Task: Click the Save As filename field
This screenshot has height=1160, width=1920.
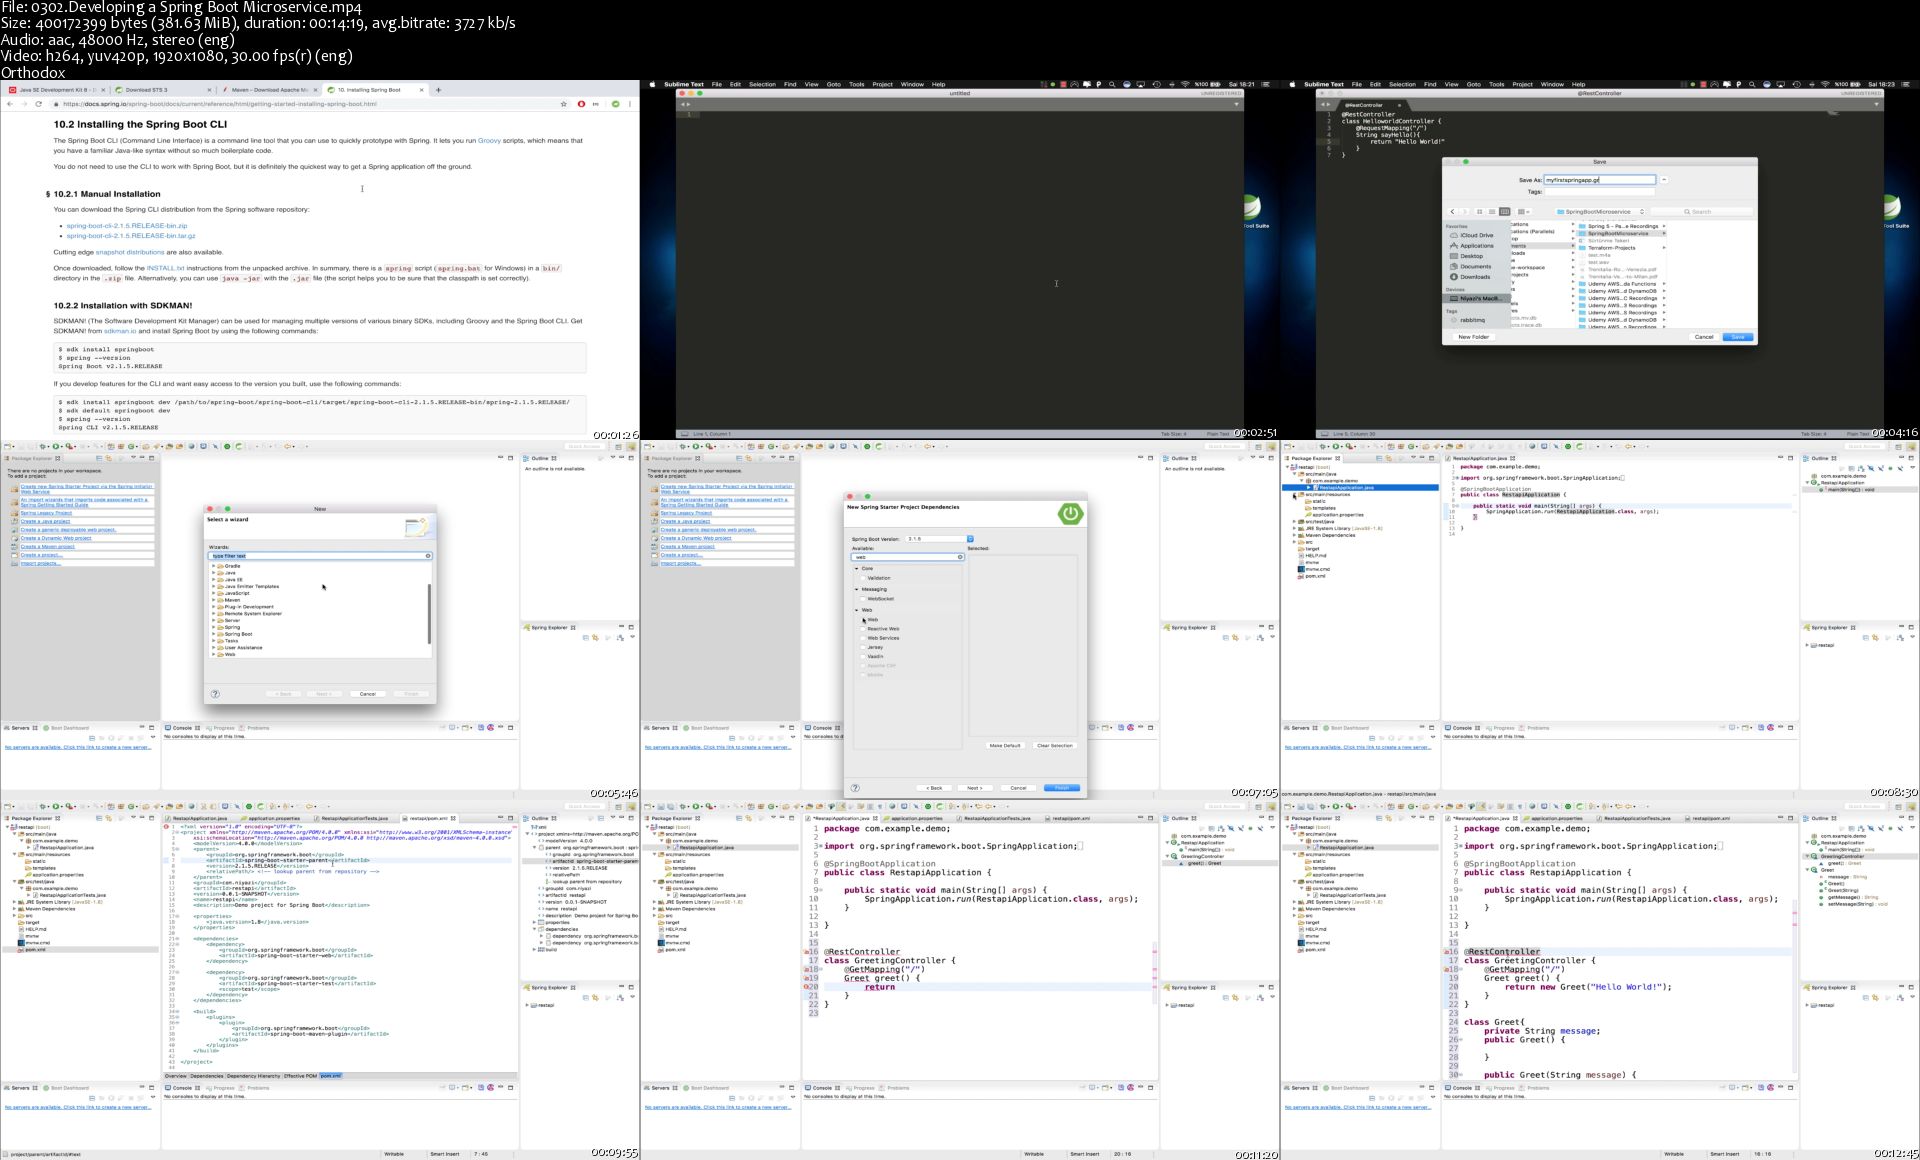Action: point(1599,180)
